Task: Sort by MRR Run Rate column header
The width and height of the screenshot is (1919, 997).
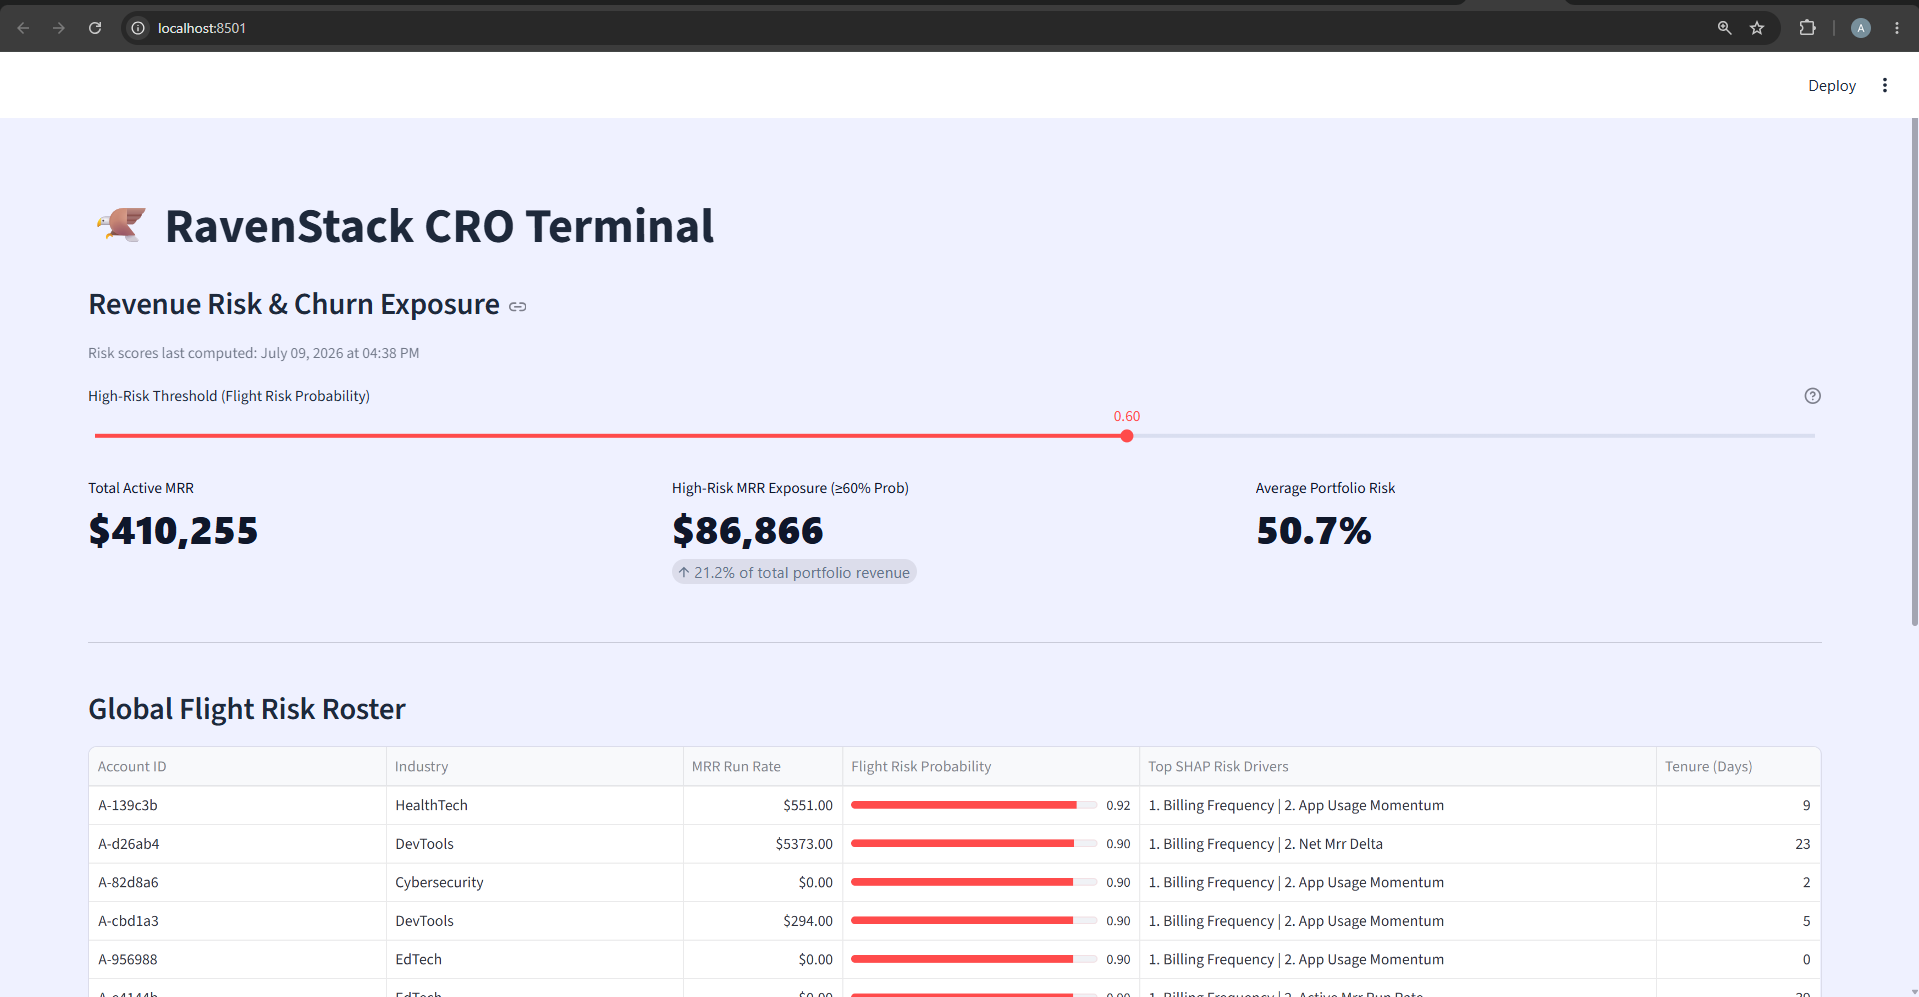Action: point(763,767)
